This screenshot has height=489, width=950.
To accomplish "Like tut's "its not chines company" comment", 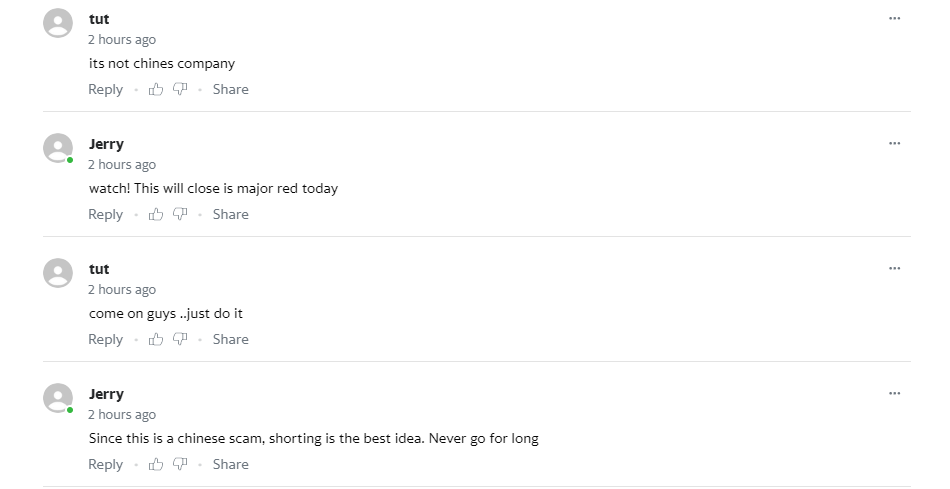I will pos(156,90).
